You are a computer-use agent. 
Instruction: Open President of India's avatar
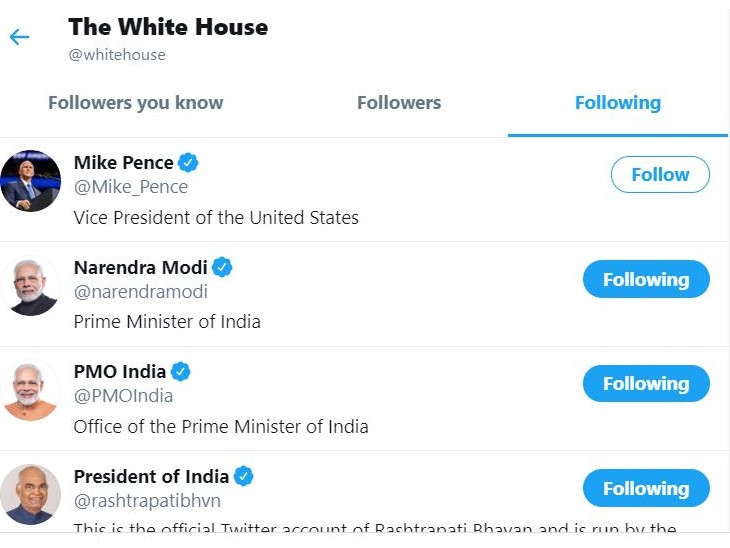pos(30,495)
